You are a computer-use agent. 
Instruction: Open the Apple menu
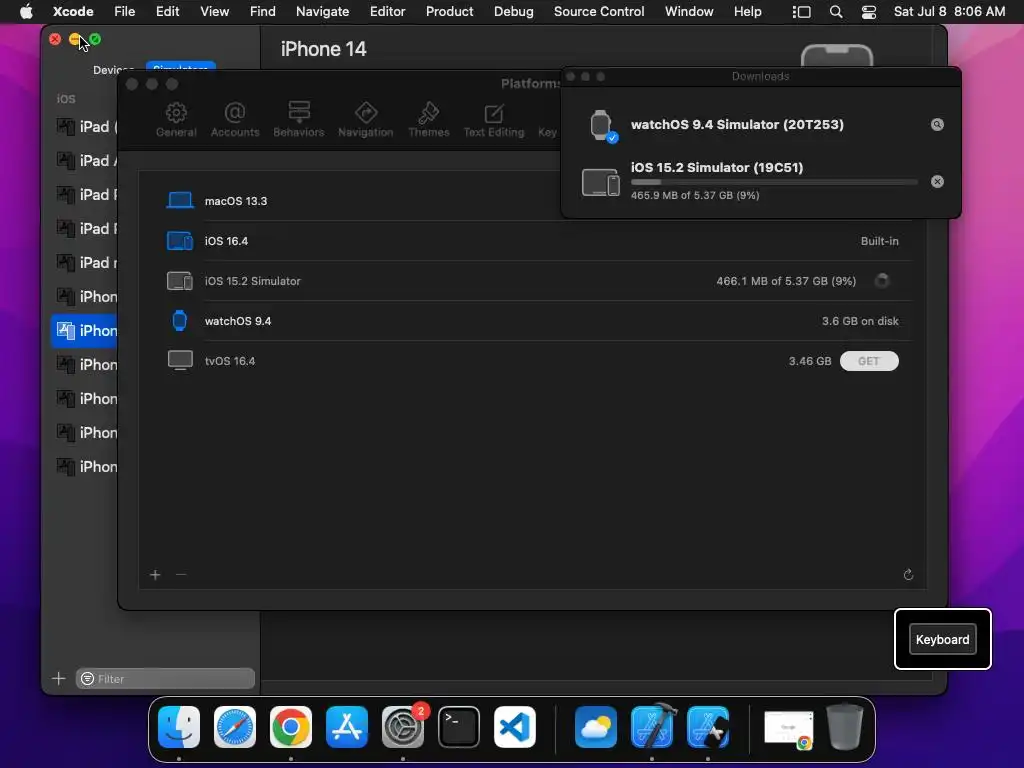pos(25,11)
